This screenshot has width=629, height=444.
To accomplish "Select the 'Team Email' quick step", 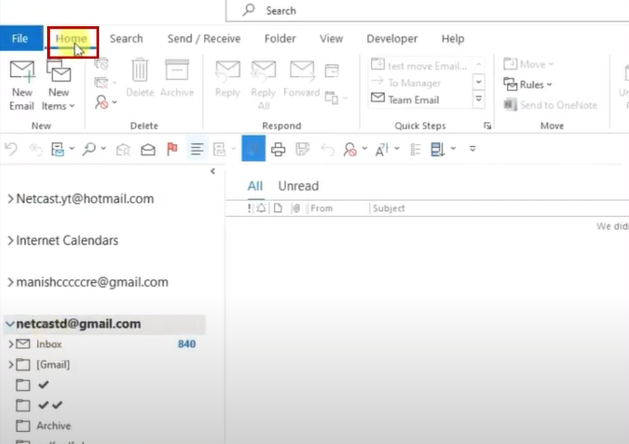I will tap(405, 99).
